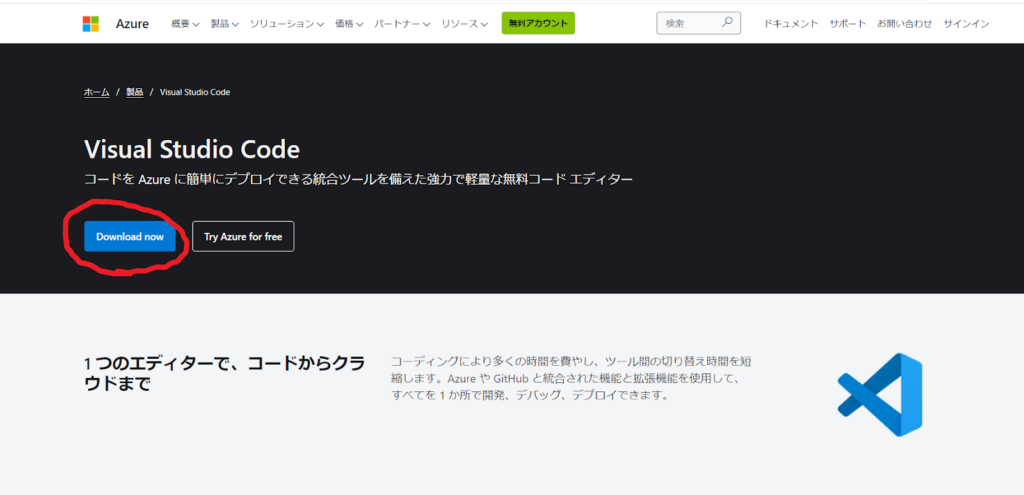
Task: Click the blue Visual Studio Code logo
Action: pos(880,395)
